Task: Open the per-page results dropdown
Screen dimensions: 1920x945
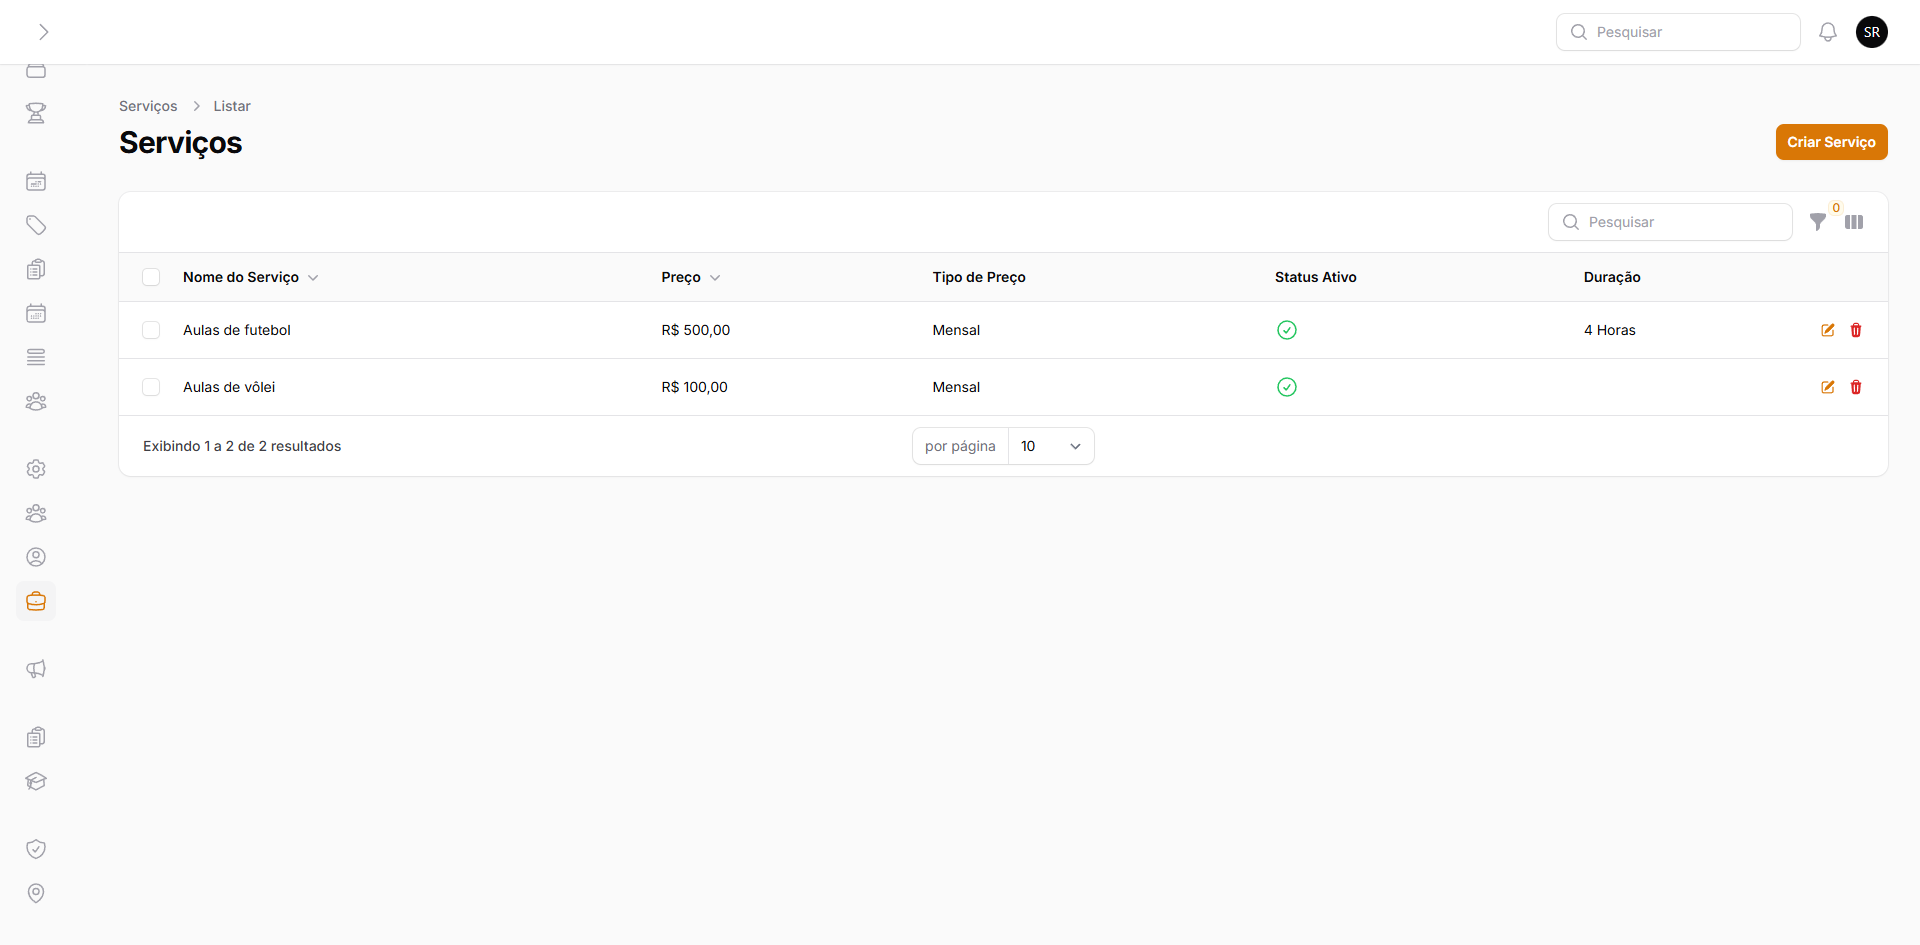Action: (x=1050, y=446)
